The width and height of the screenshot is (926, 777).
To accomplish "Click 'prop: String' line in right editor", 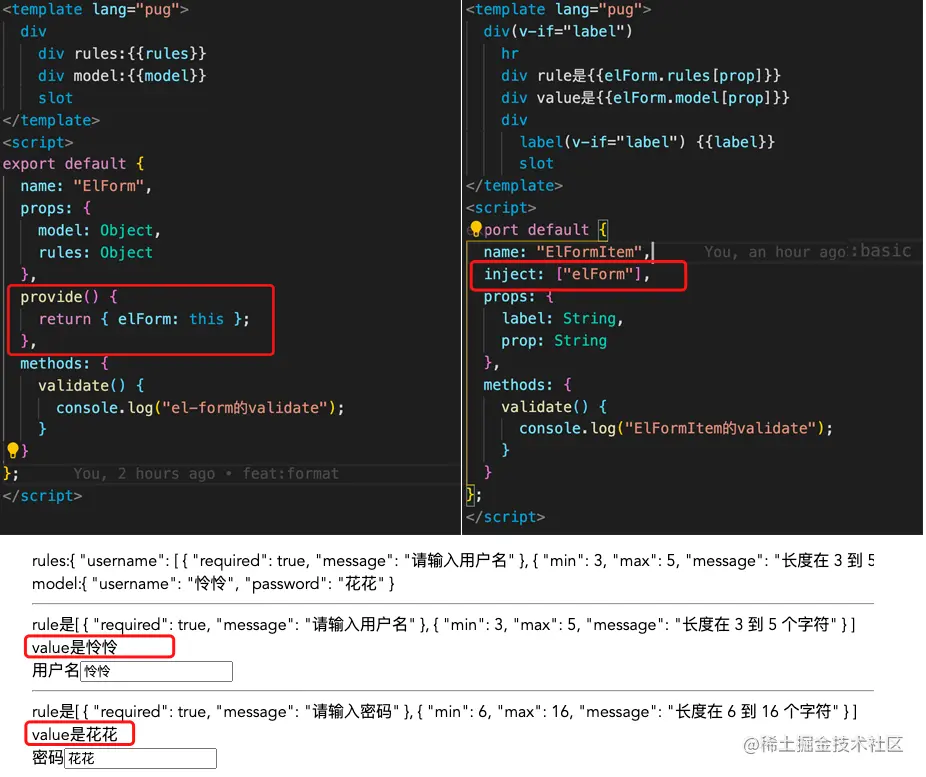I will (x=554, y=341).
